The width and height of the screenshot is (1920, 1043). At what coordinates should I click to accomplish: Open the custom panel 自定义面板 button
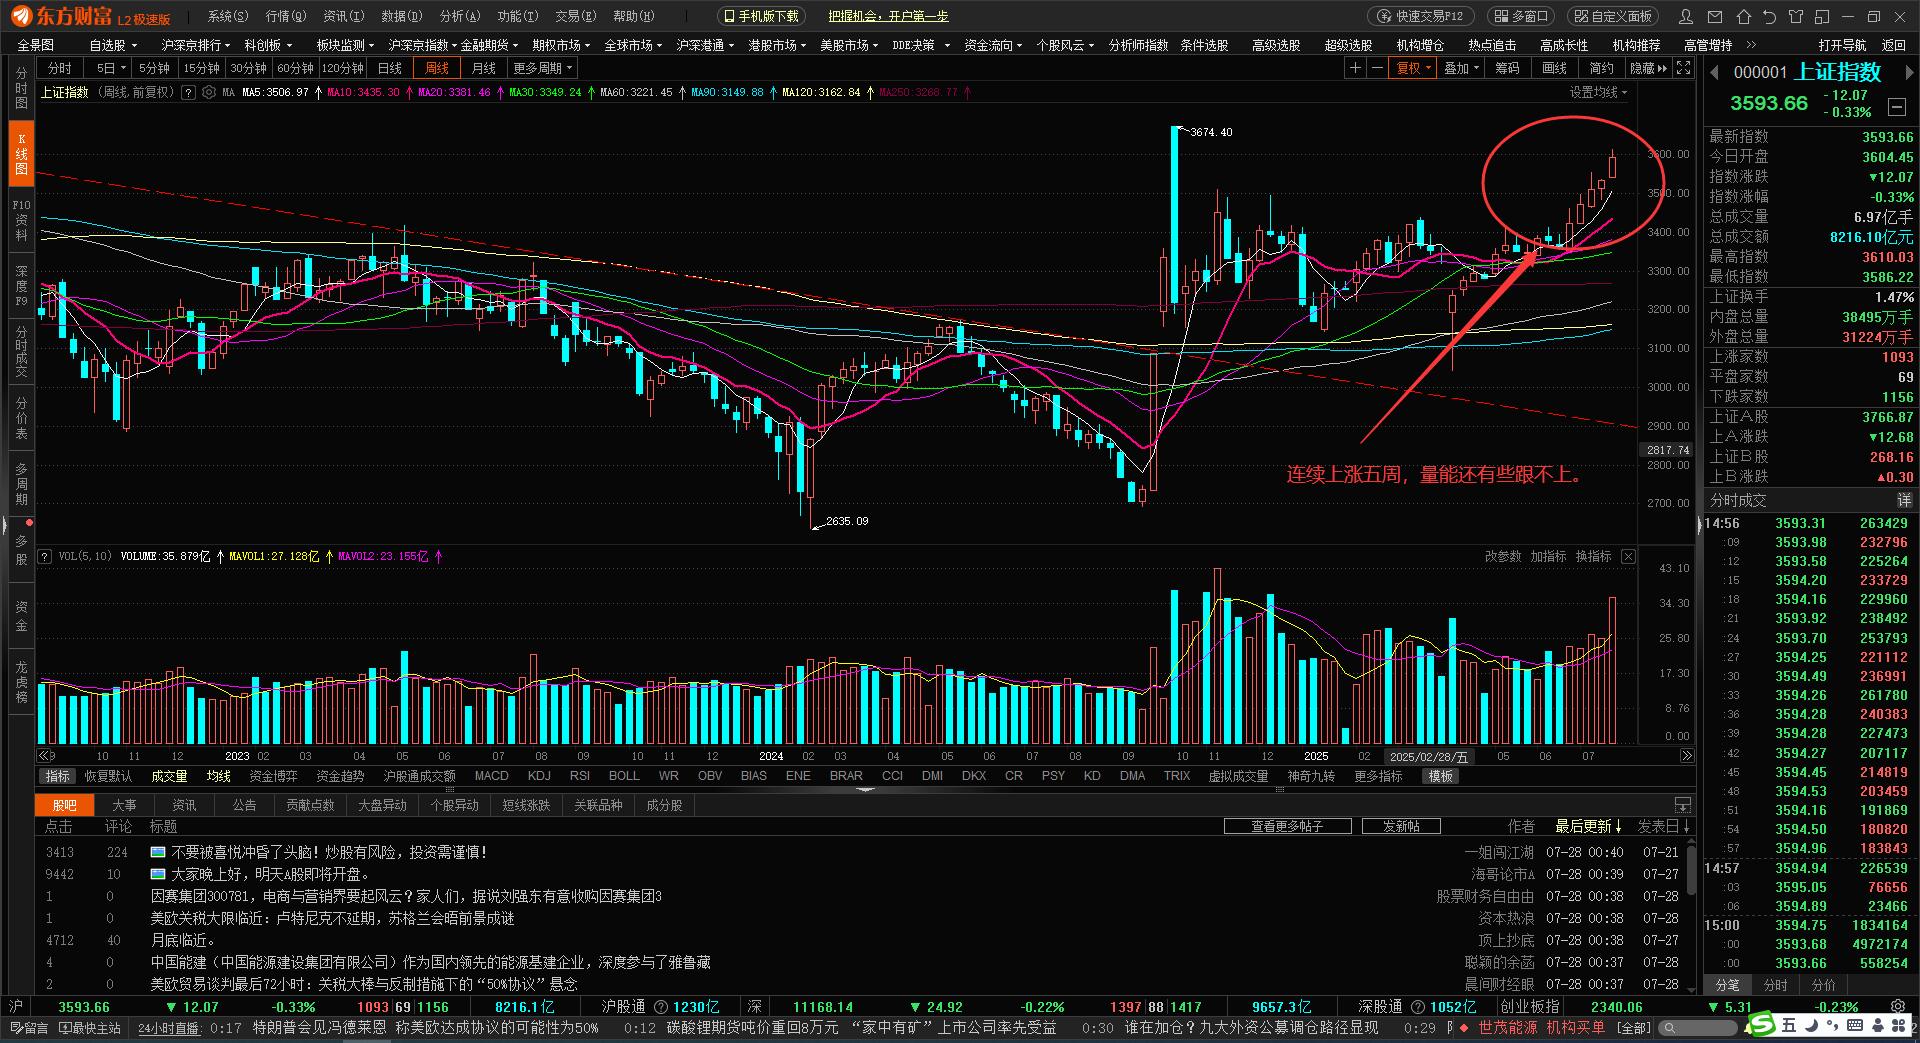point(1612,16)
